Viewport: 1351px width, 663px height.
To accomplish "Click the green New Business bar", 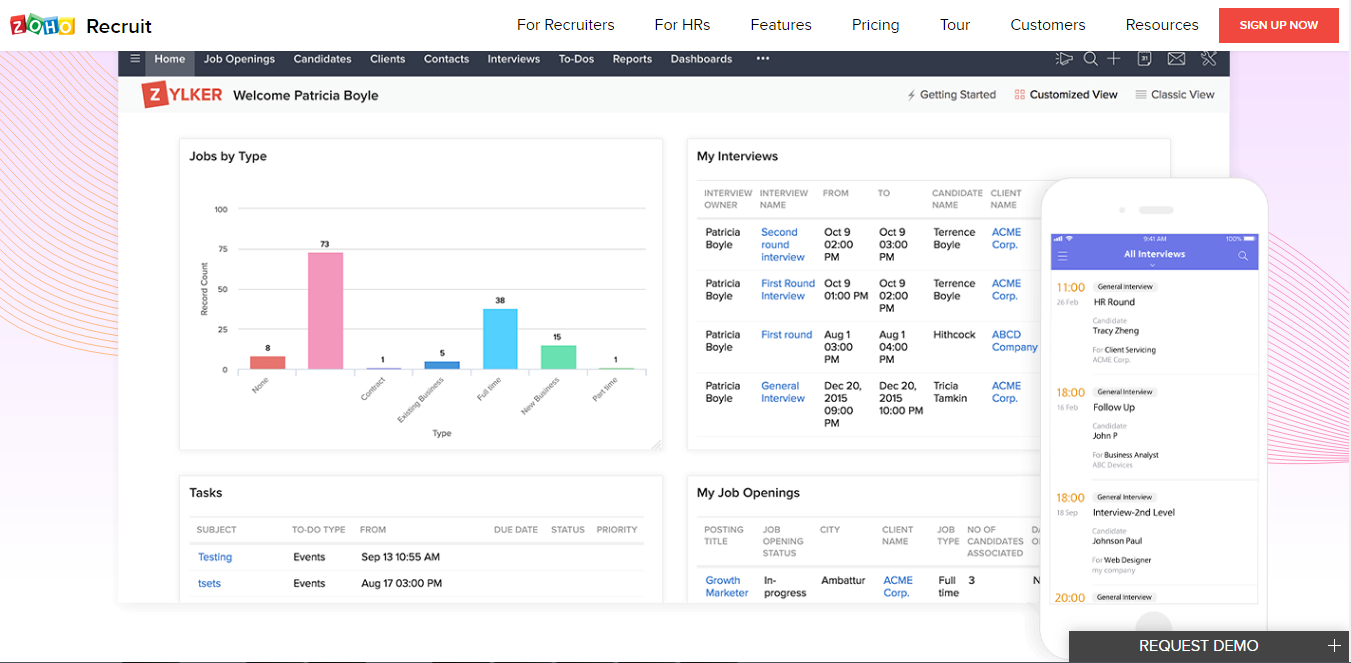I will tap(559, 358).
